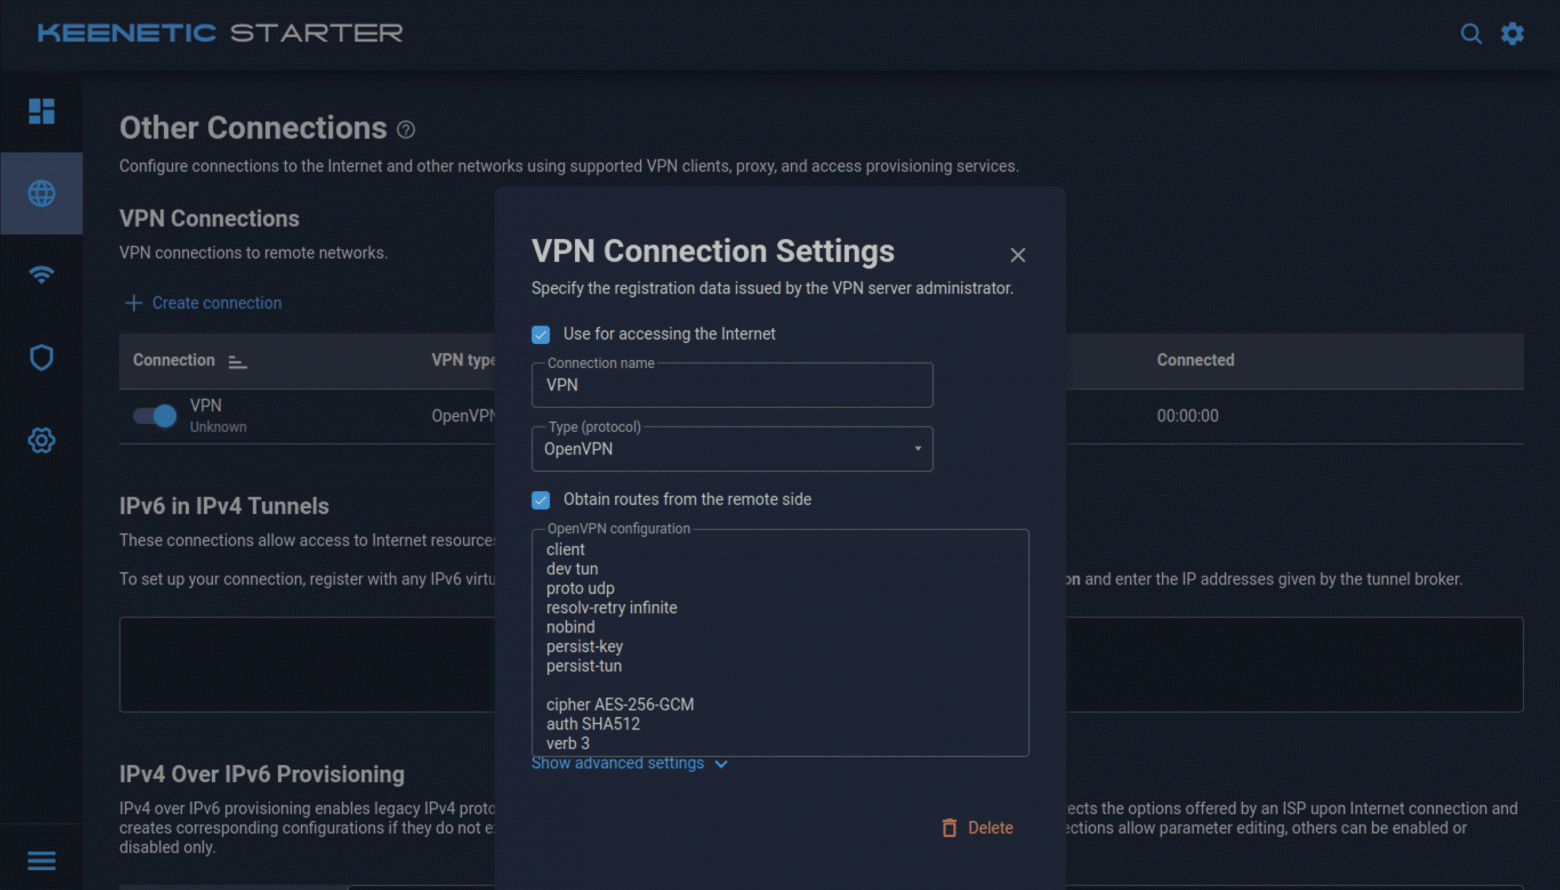Open the Type (protocol) dropdown
The width and height of the screenshot is (1560, 890).
(x=732, y=449)
